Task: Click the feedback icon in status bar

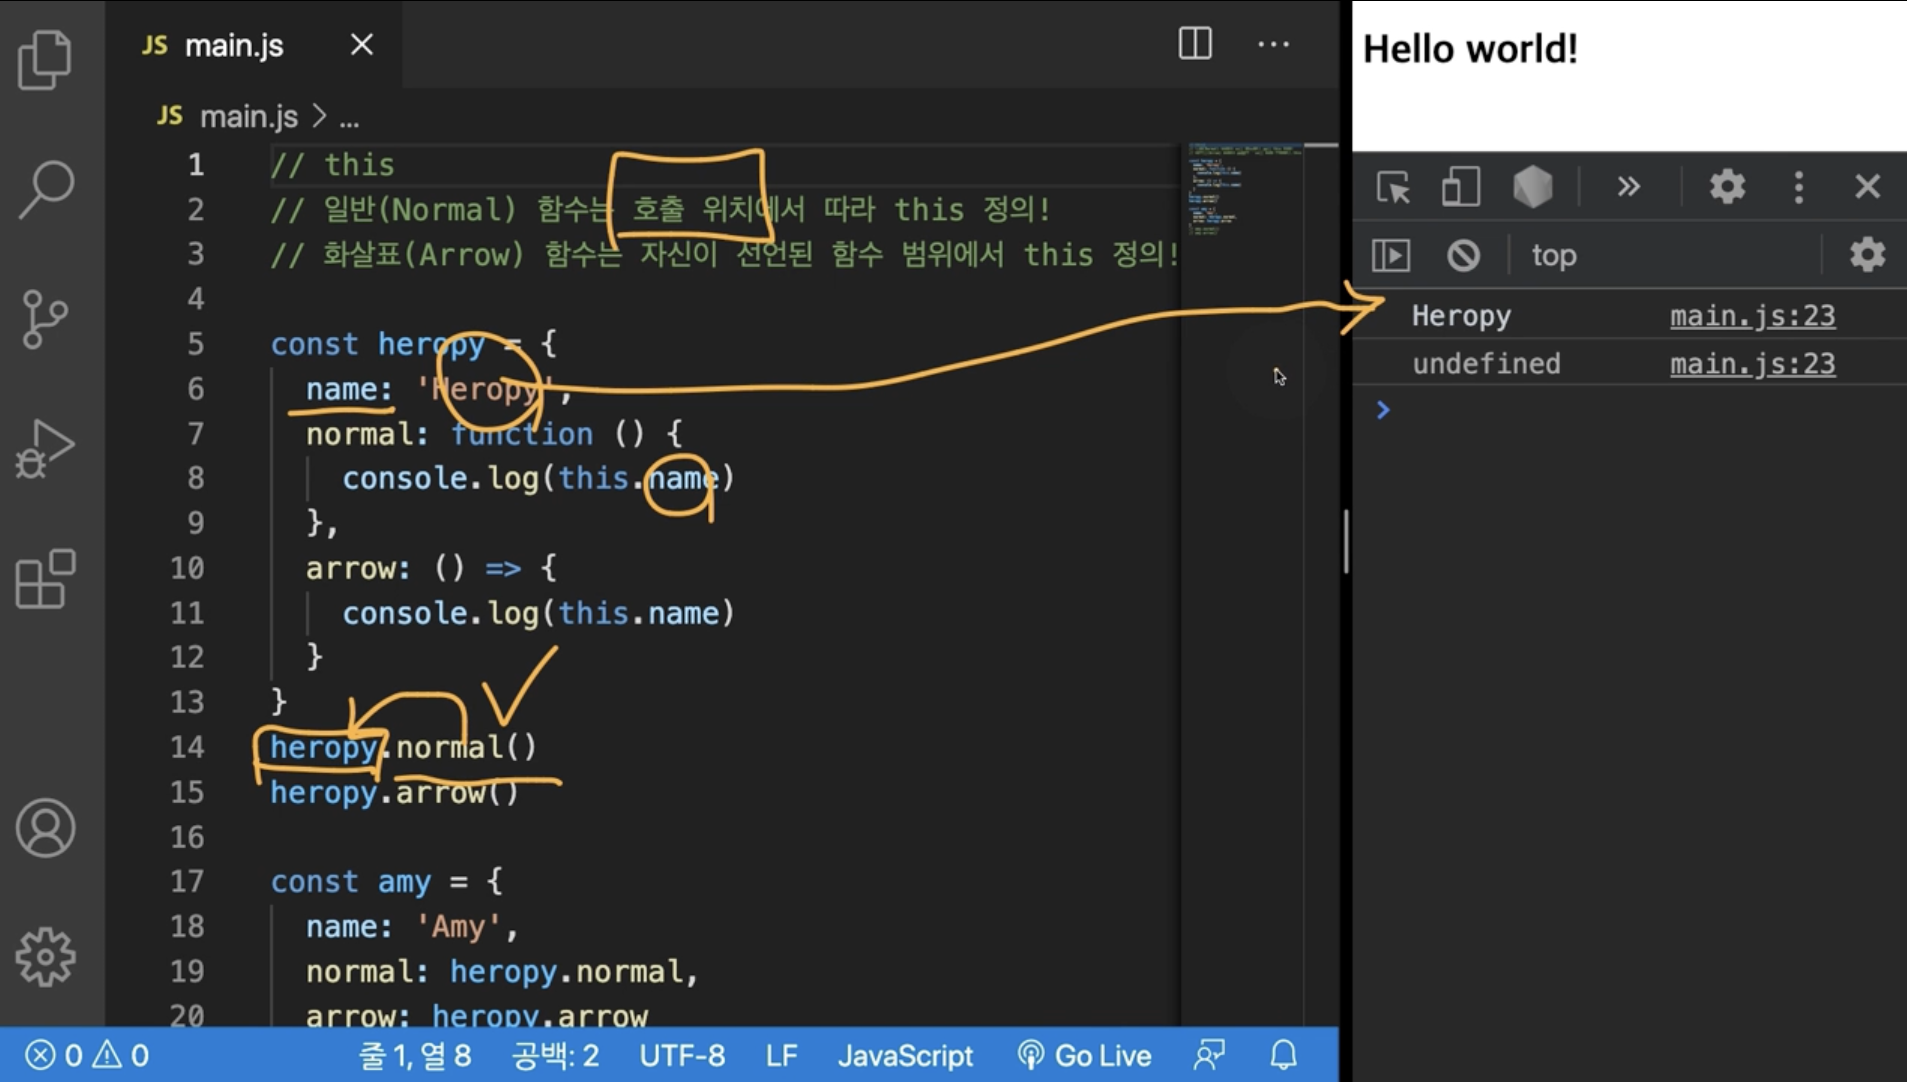Action: 1209,1055
